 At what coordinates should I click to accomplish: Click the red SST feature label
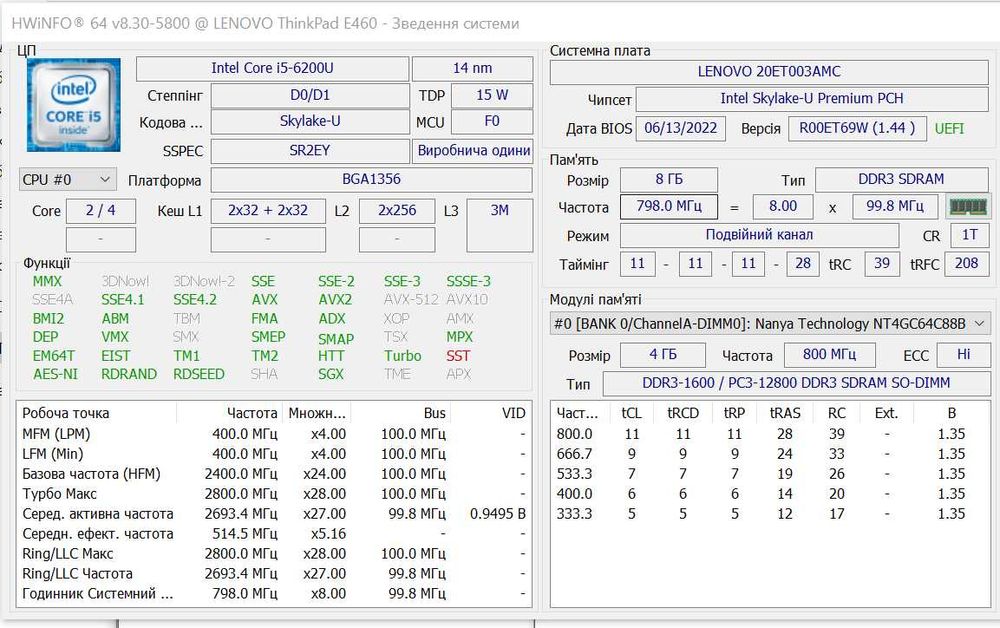pyautogui.click(x=458, y=356)
